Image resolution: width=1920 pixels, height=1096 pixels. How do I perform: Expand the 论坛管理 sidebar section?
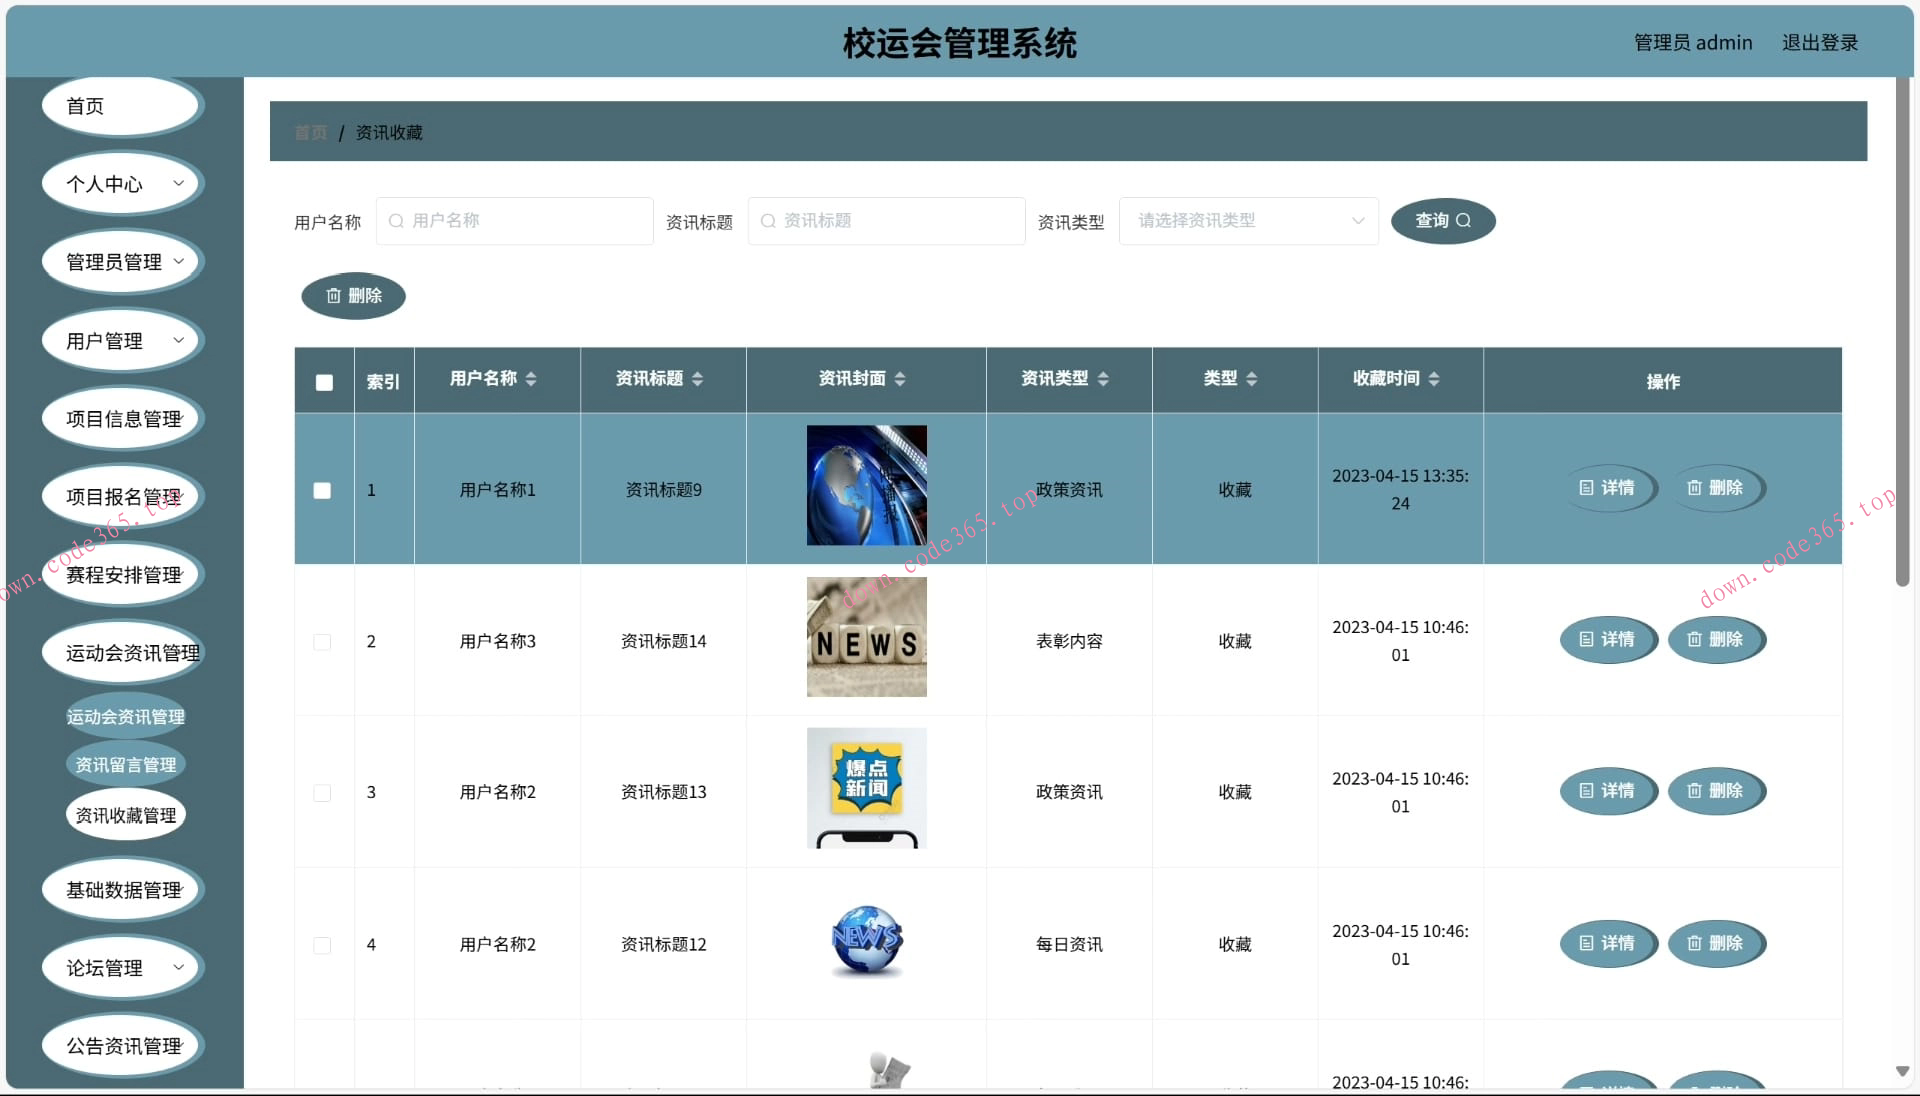(122, 967)
